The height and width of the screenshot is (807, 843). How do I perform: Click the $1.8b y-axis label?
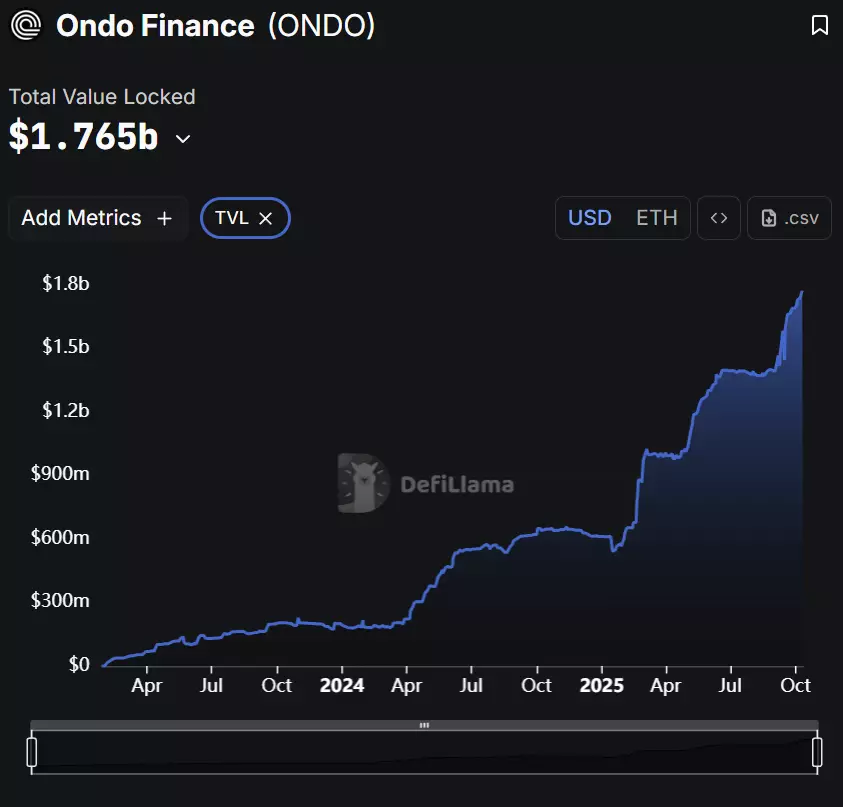pos(66,283)
